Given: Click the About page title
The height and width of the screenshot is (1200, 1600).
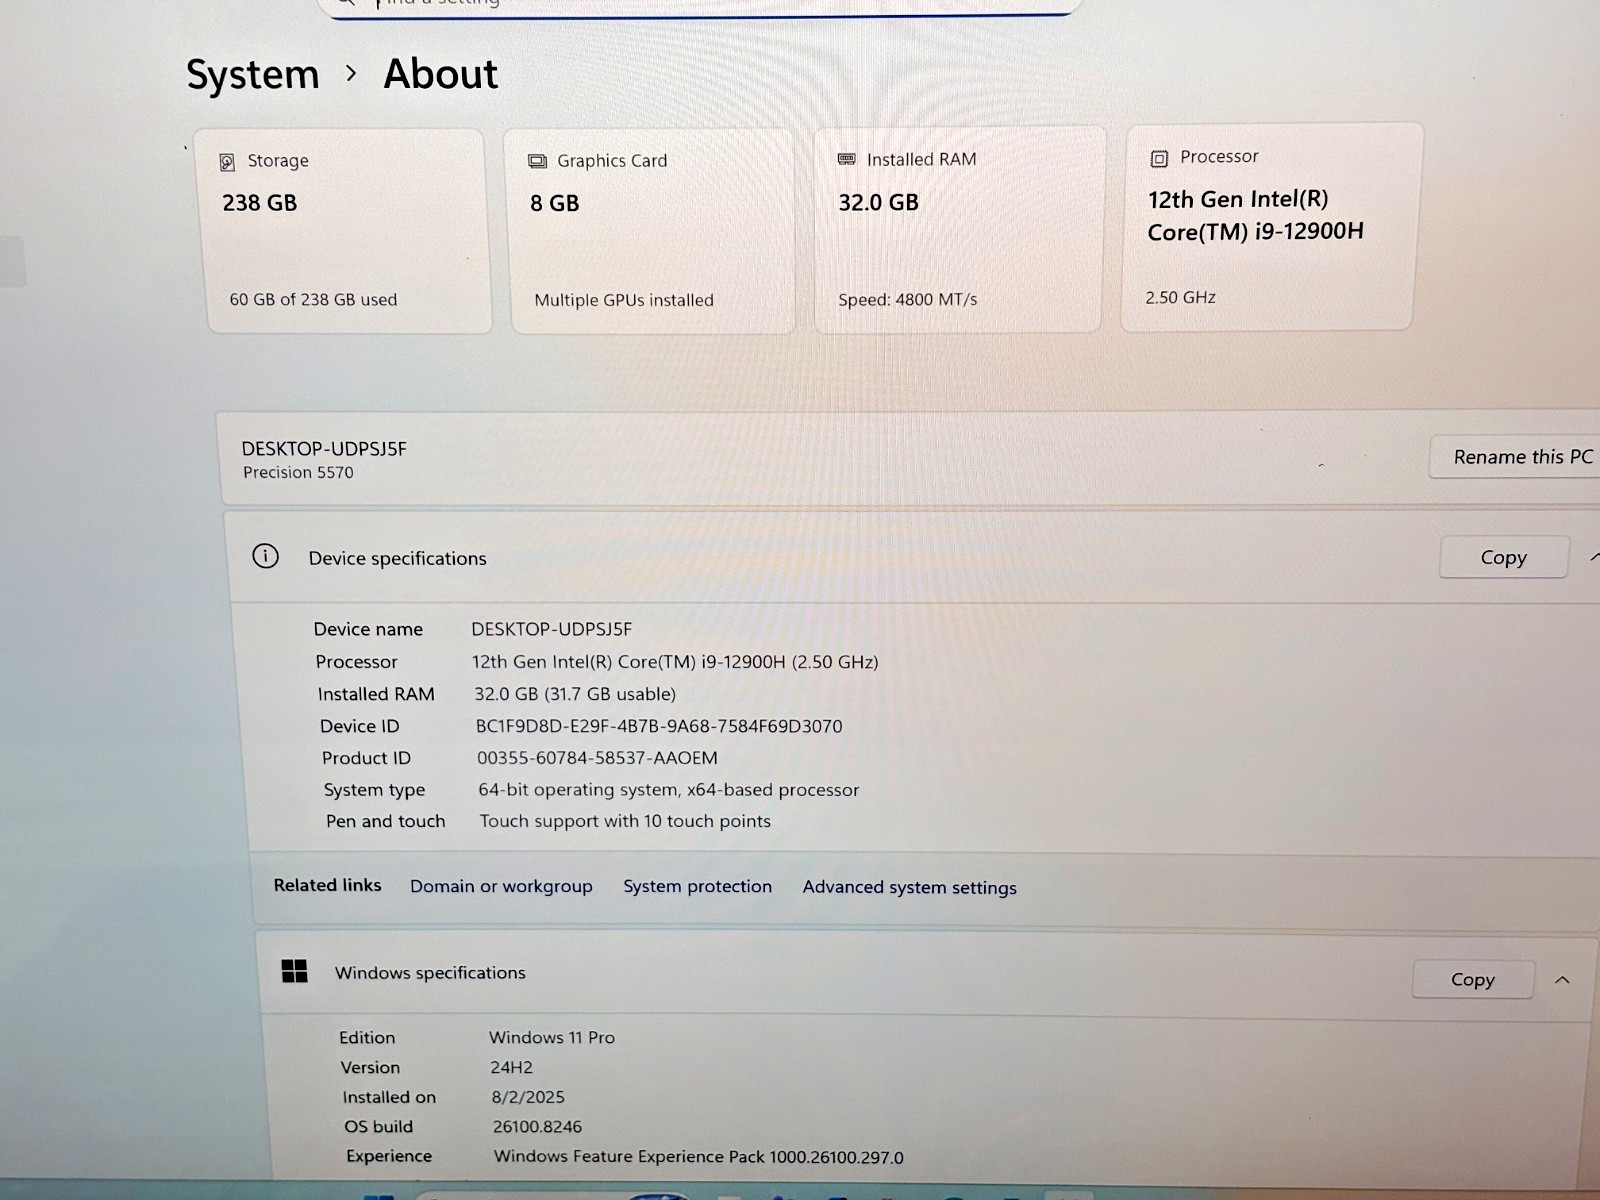Looking at the screenshot, I should (x=440, y=74).
